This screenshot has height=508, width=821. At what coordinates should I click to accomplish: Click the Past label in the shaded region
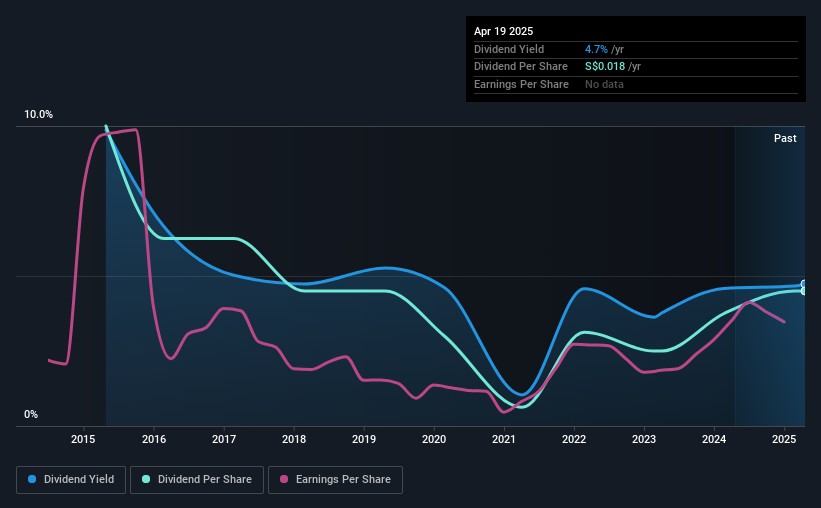point(785,138)
